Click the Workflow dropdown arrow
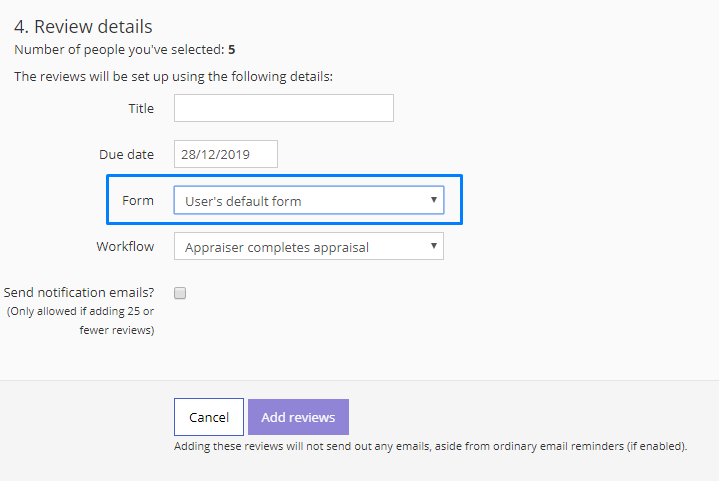The width and height of the screenshot is (719, 481). tap(433, 246)
